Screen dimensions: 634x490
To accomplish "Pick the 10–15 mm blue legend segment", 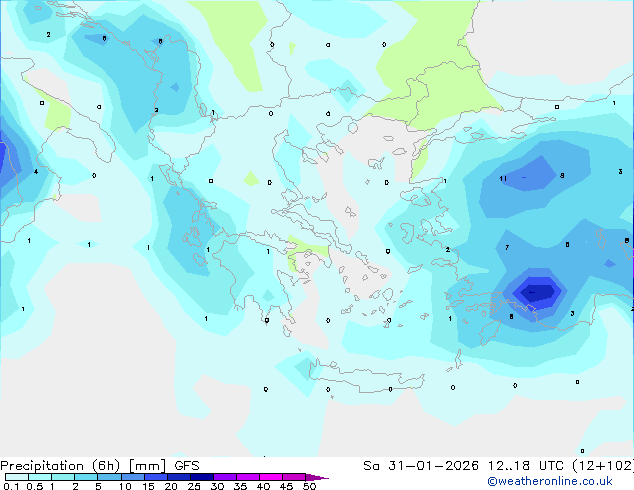I will pyautogui.click(x=133, y=477).
